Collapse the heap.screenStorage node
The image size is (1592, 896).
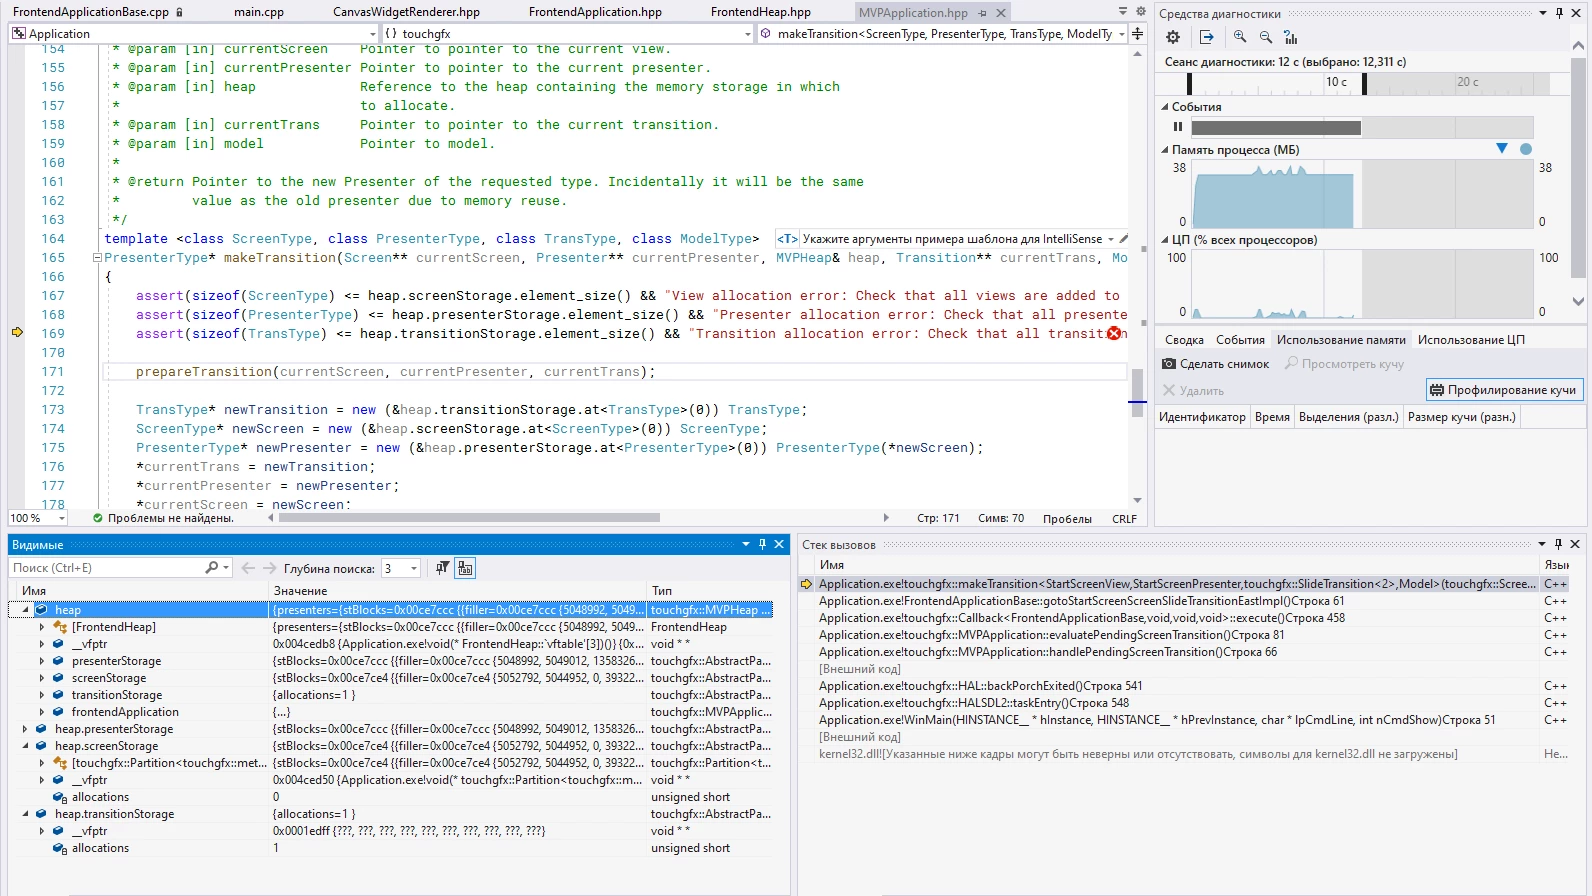pos(25,746)
